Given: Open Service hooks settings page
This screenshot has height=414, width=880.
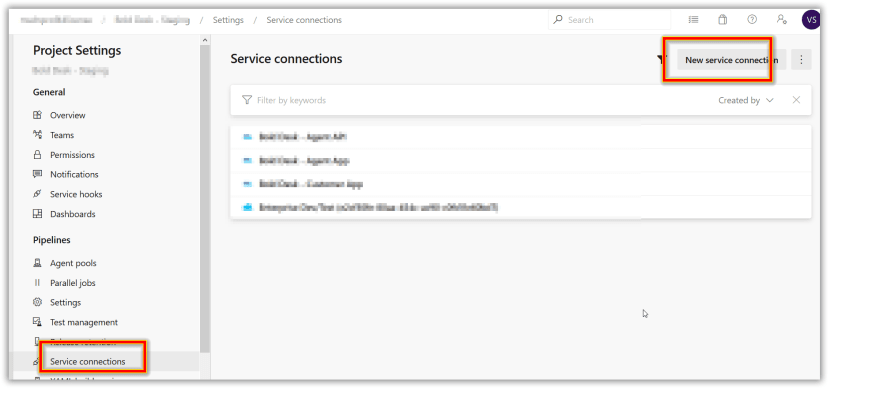Looking at the screenshot, I should pyautogui.click(x=76, y=194).
